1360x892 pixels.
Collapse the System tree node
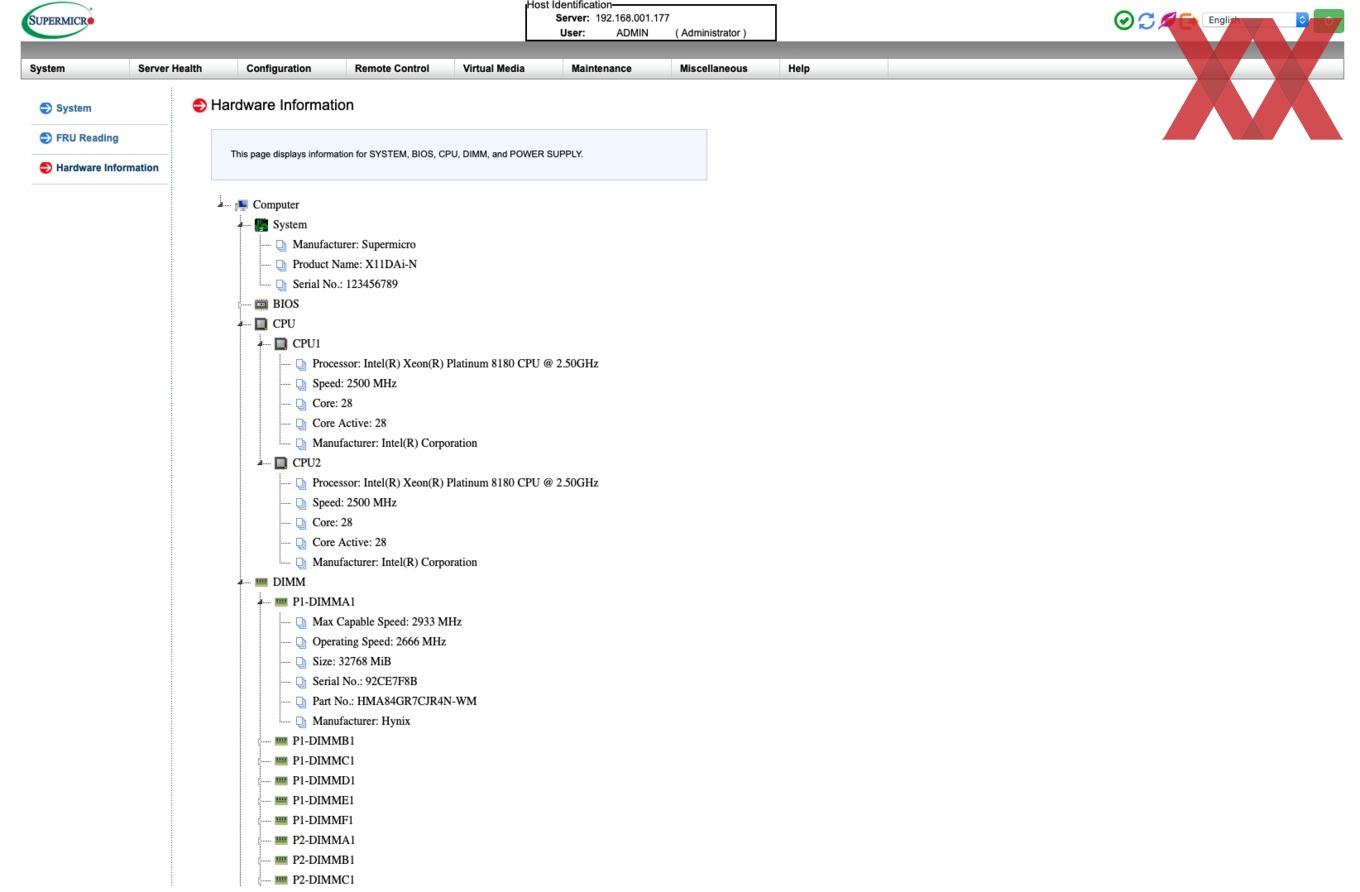click(241, 225)
